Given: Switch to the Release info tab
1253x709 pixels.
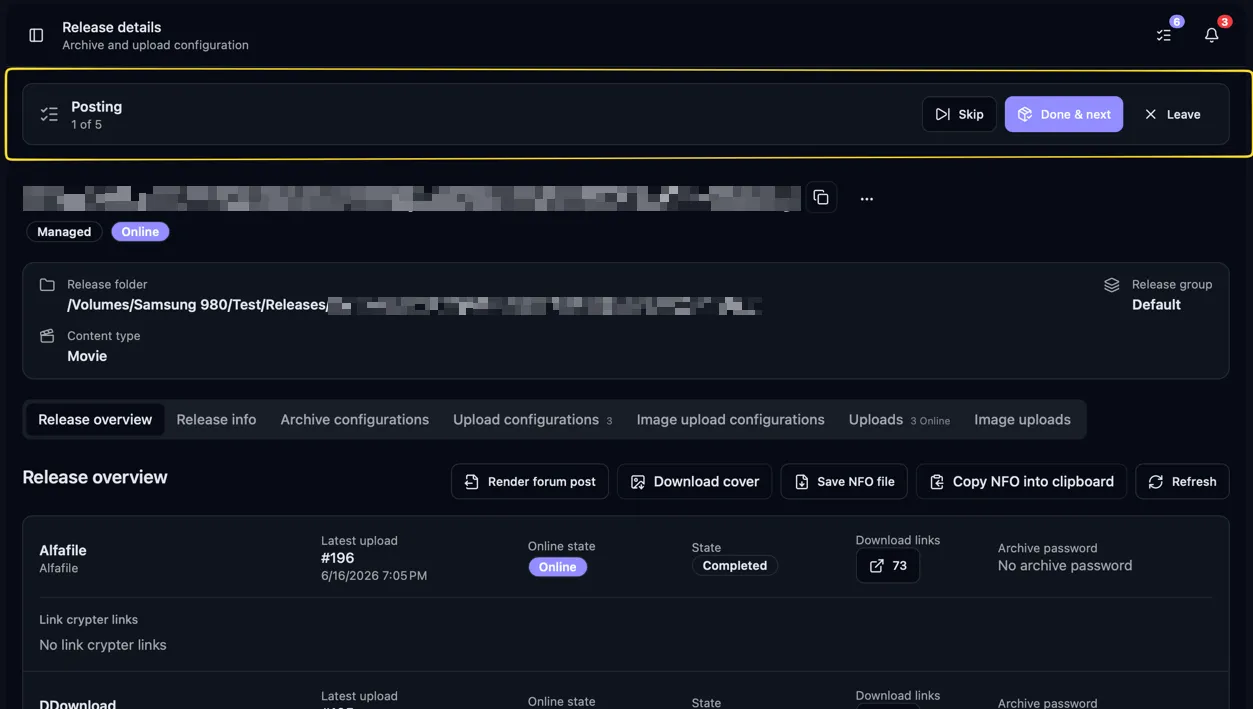Looking at the screenshot, I should coord(216,420).
